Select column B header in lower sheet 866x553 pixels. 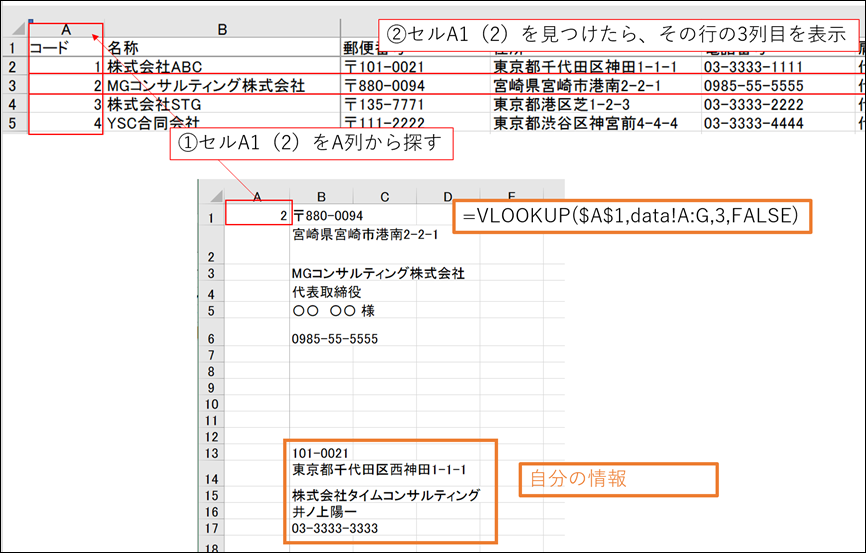coord(321,196)
